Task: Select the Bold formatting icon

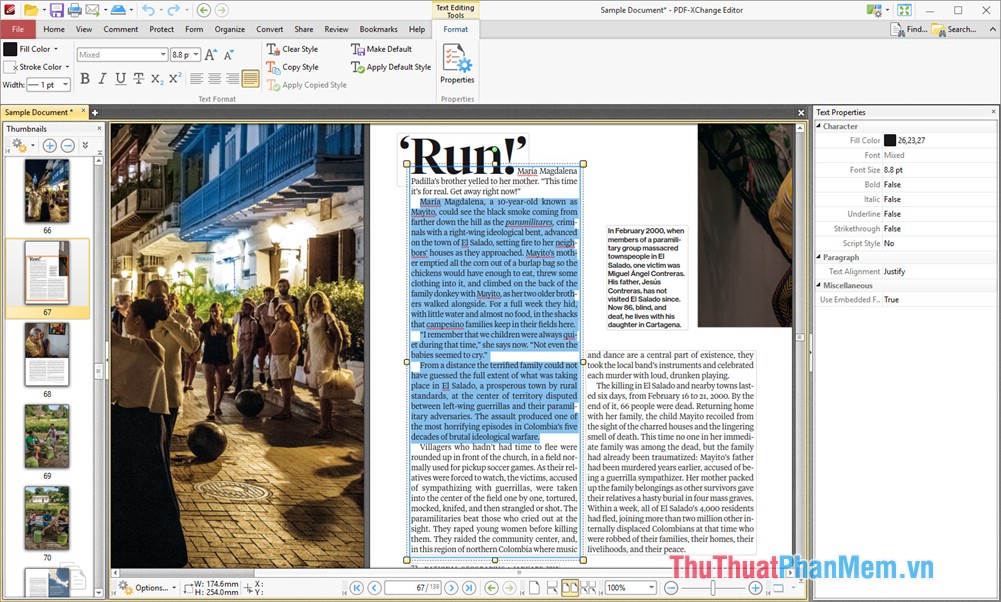Action: pos(84,77)
